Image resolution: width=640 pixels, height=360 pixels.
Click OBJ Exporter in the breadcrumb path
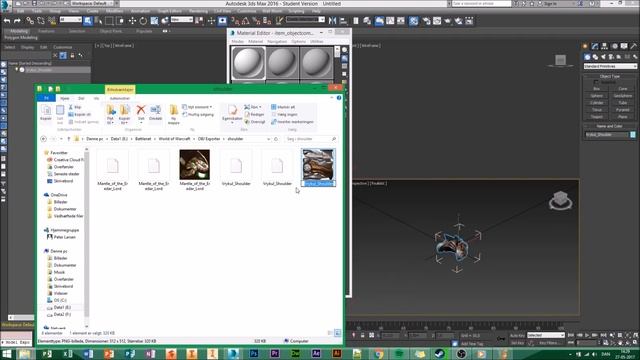click(209, 139)
